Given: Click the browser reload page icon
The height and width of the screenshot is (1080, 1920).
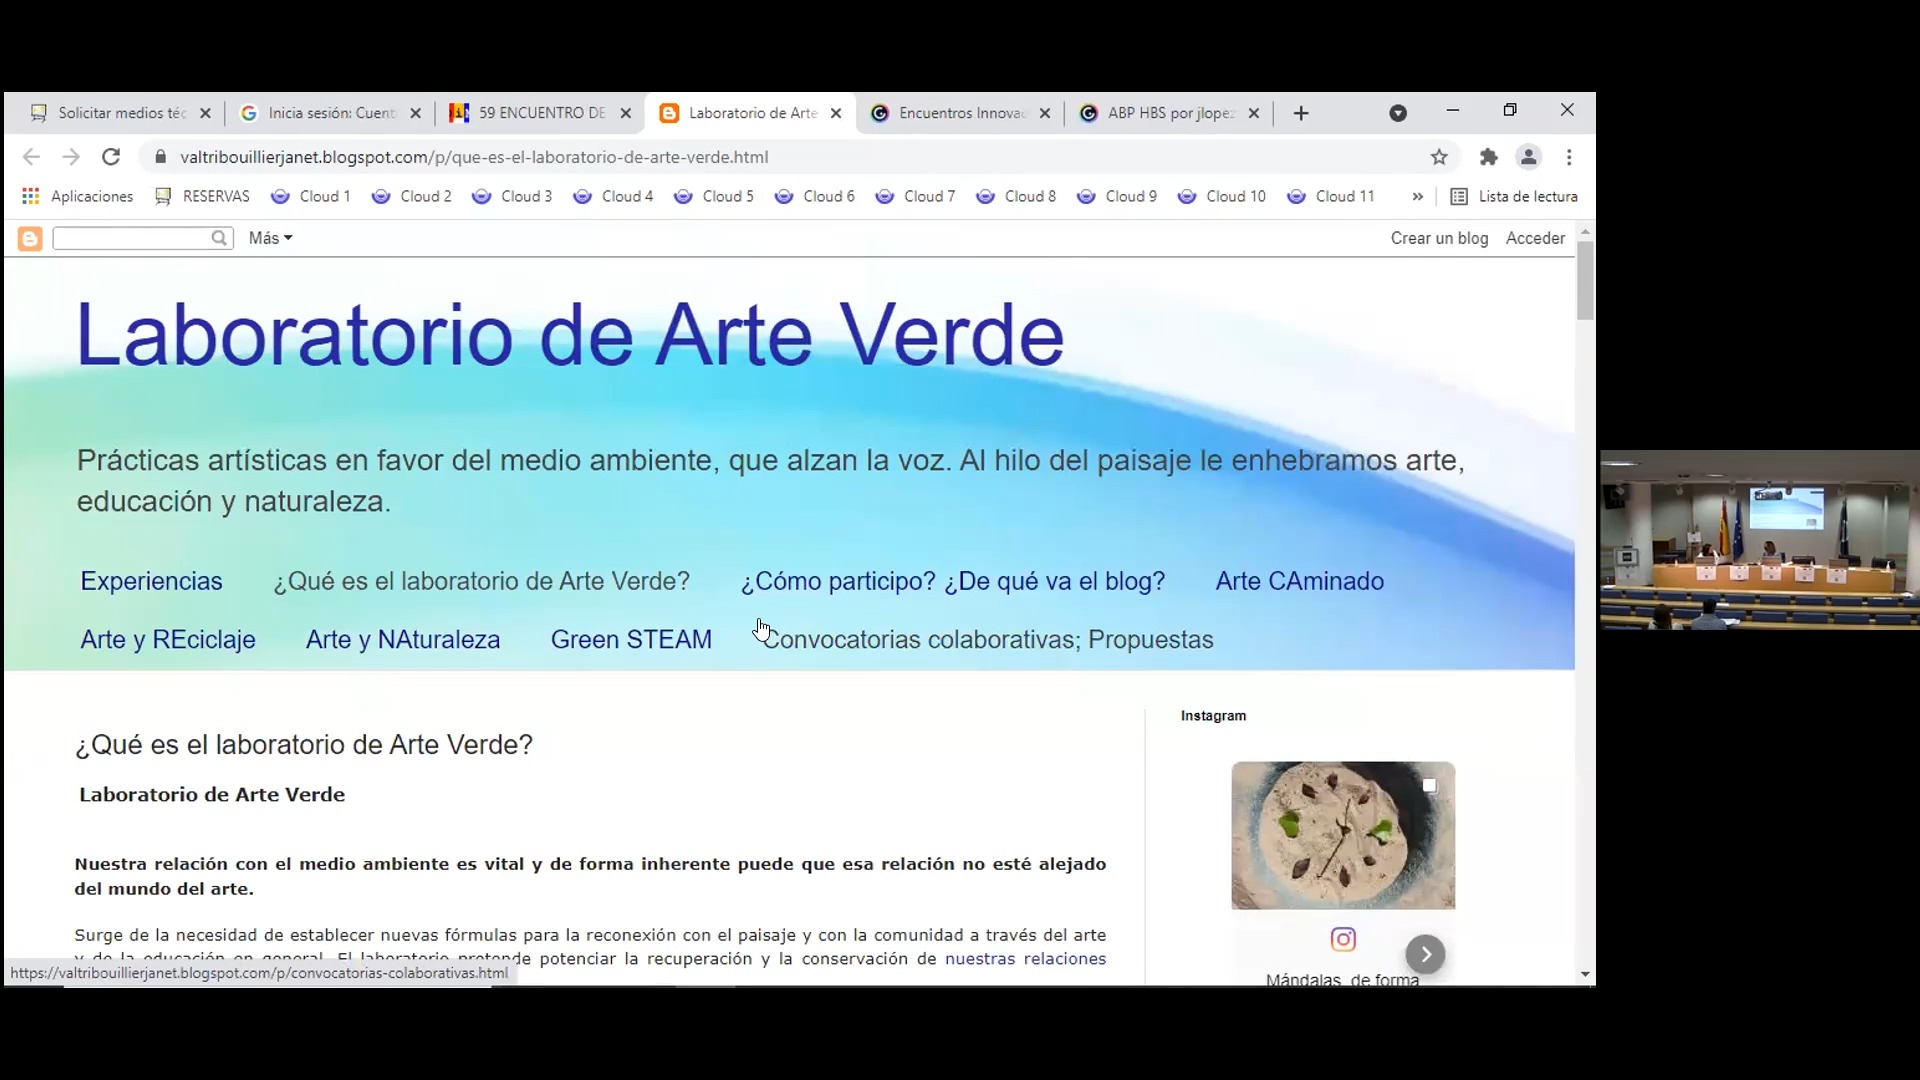Looking at the screenshot, I should [111, 157].
